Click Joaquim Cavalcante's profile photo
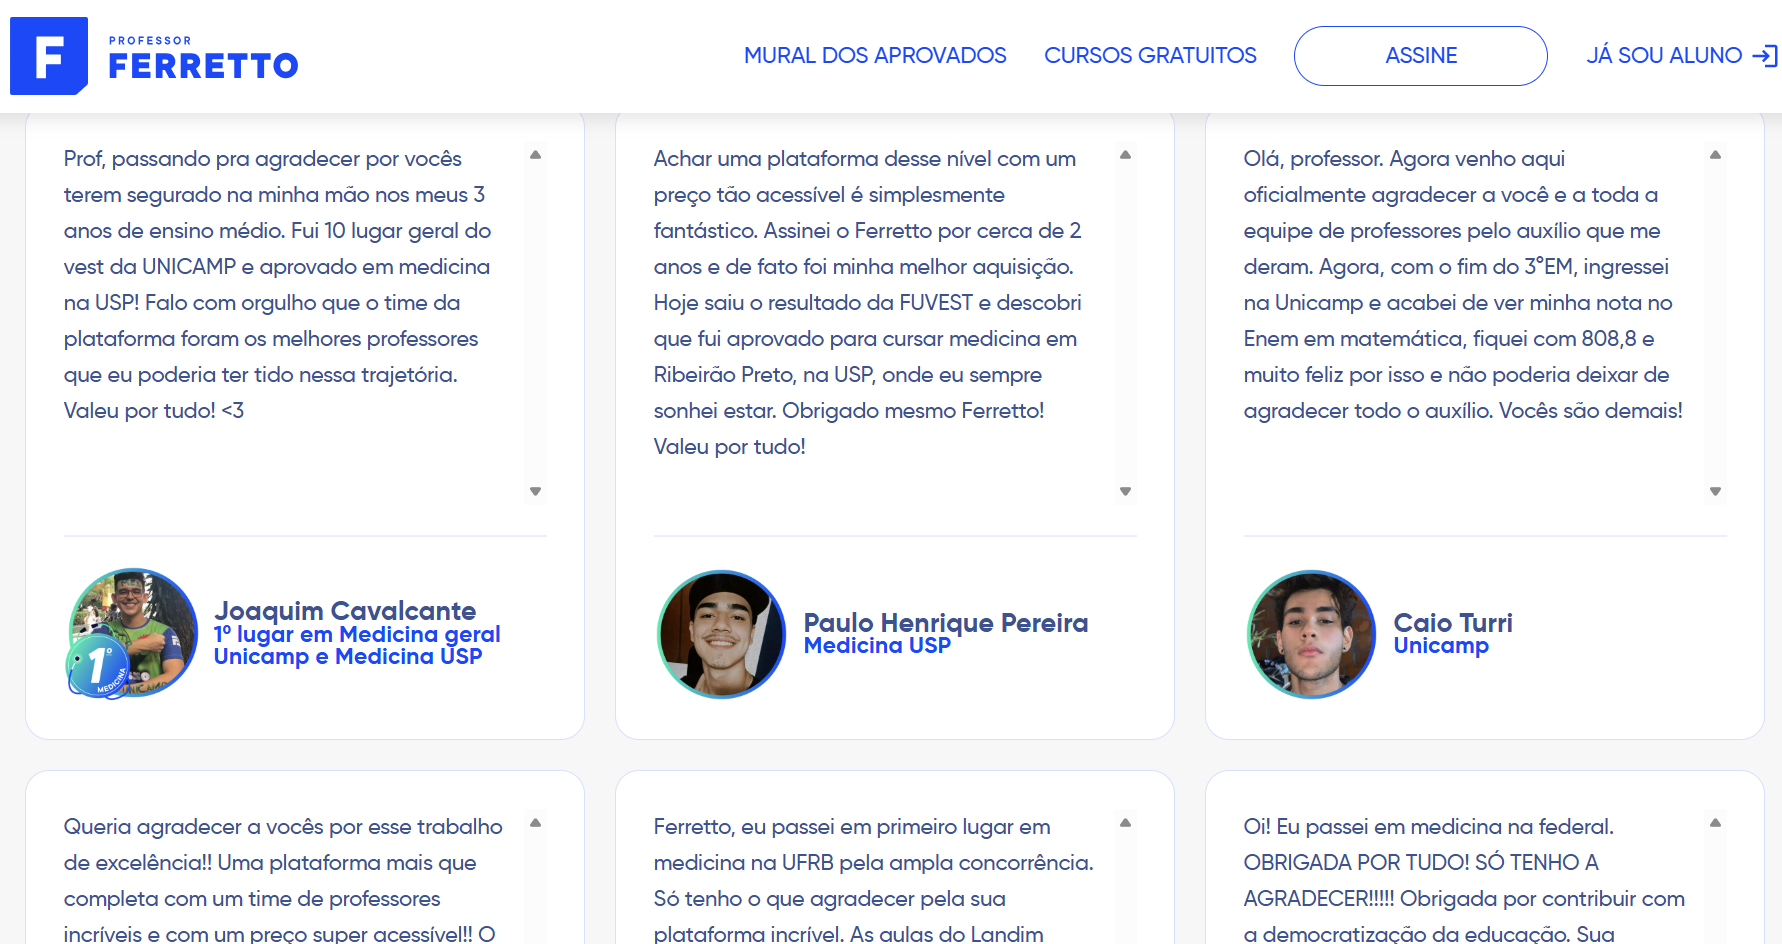 (134, 633)
